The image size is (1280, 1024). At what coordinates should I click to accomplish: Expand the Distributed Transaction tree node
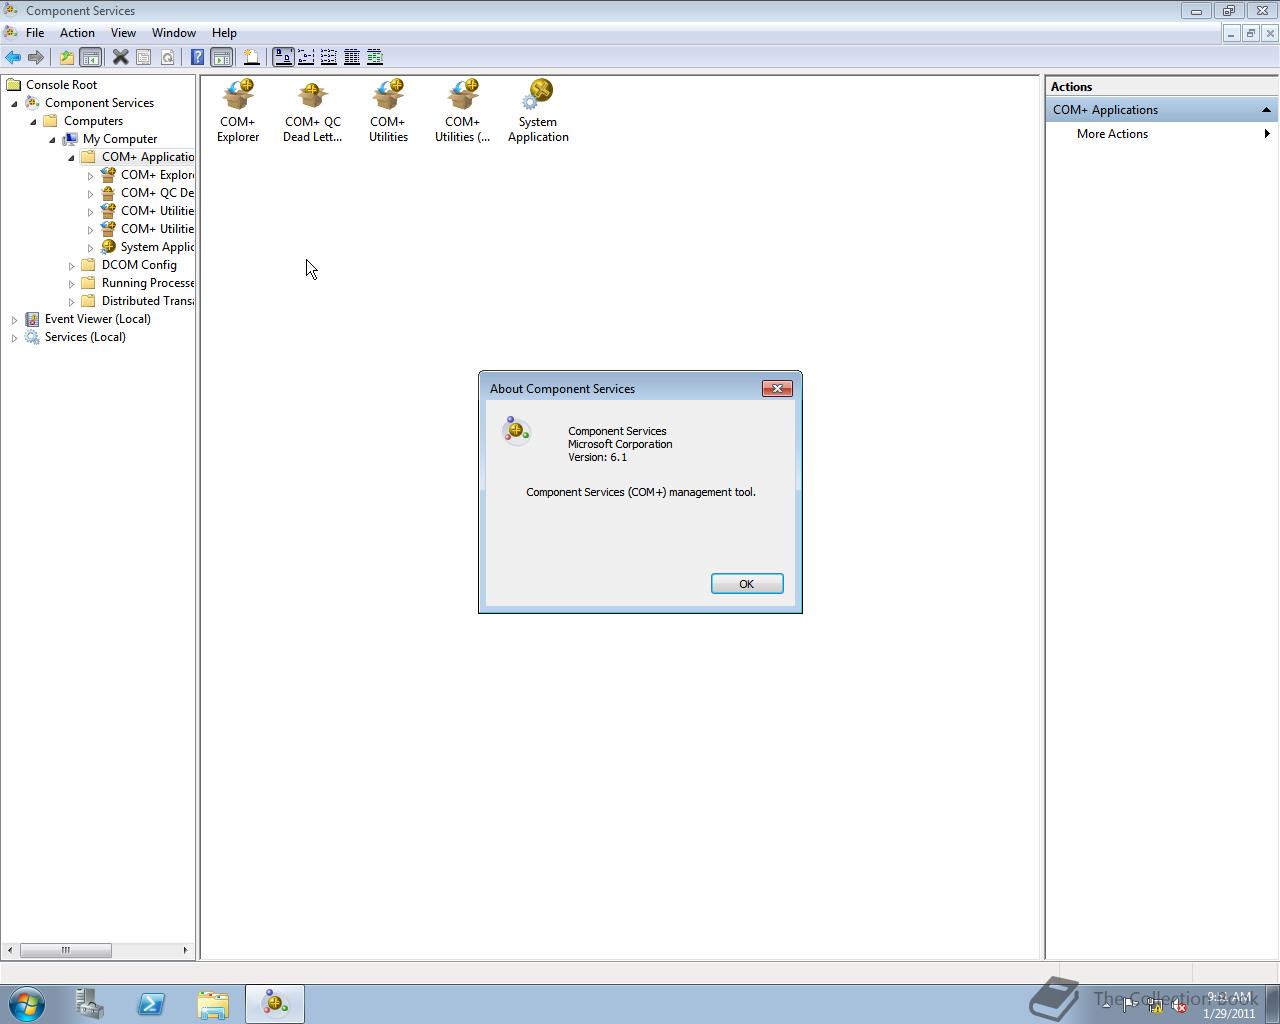pyautogui.click(x=72, y=301)
